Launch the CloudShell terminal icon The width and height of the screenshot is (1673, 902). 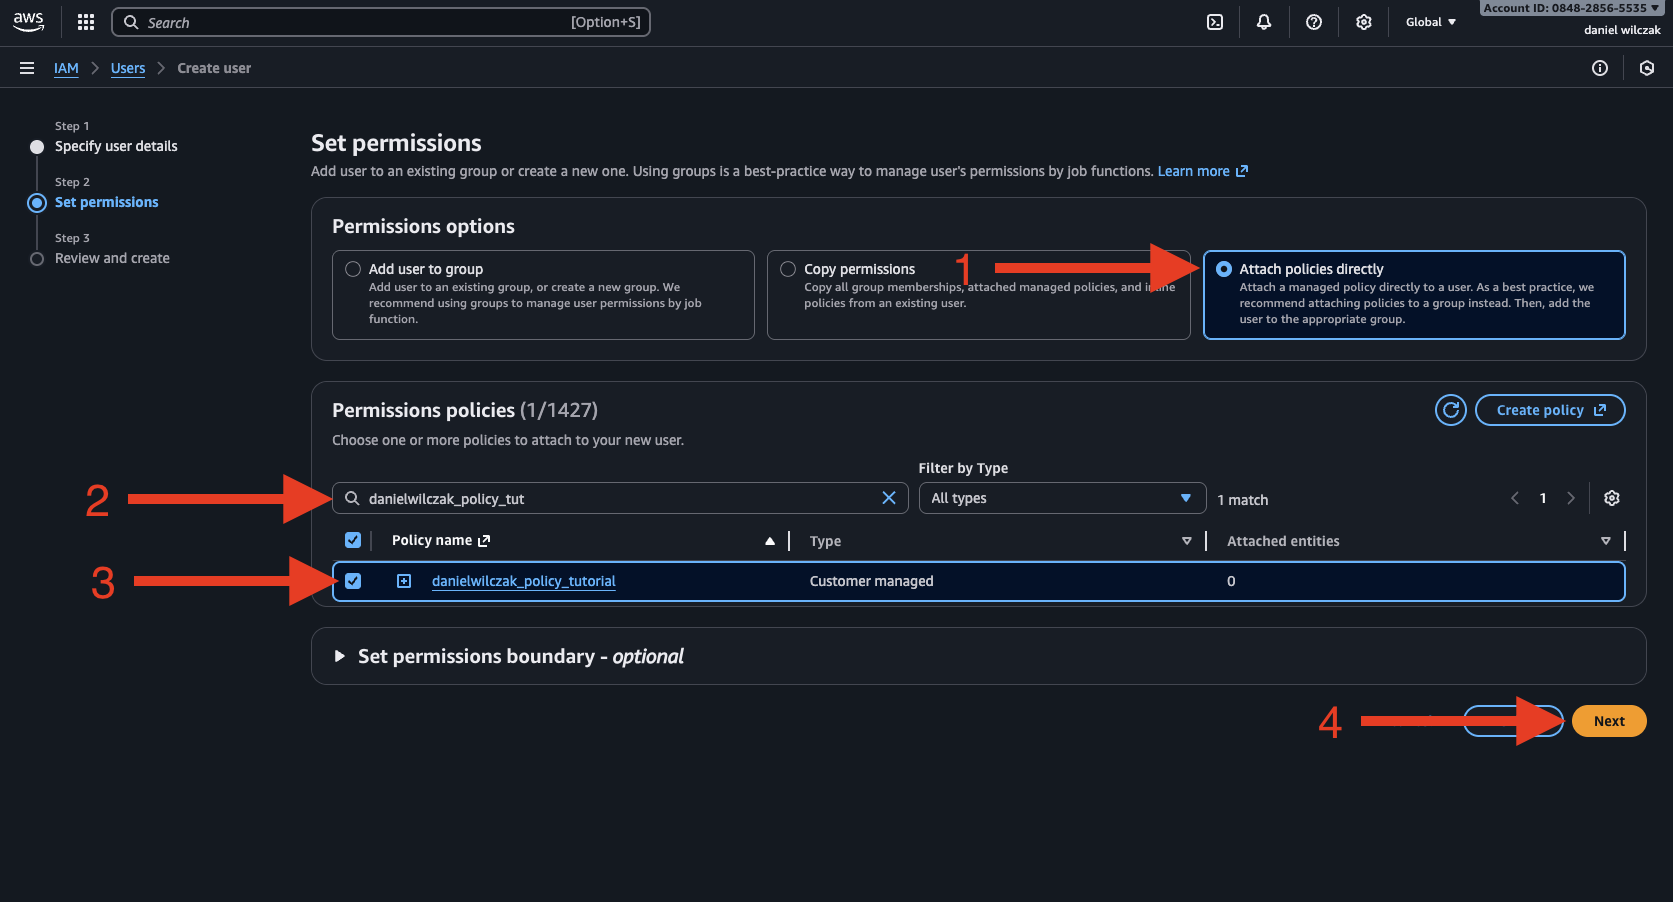[x=1215, y=22]
